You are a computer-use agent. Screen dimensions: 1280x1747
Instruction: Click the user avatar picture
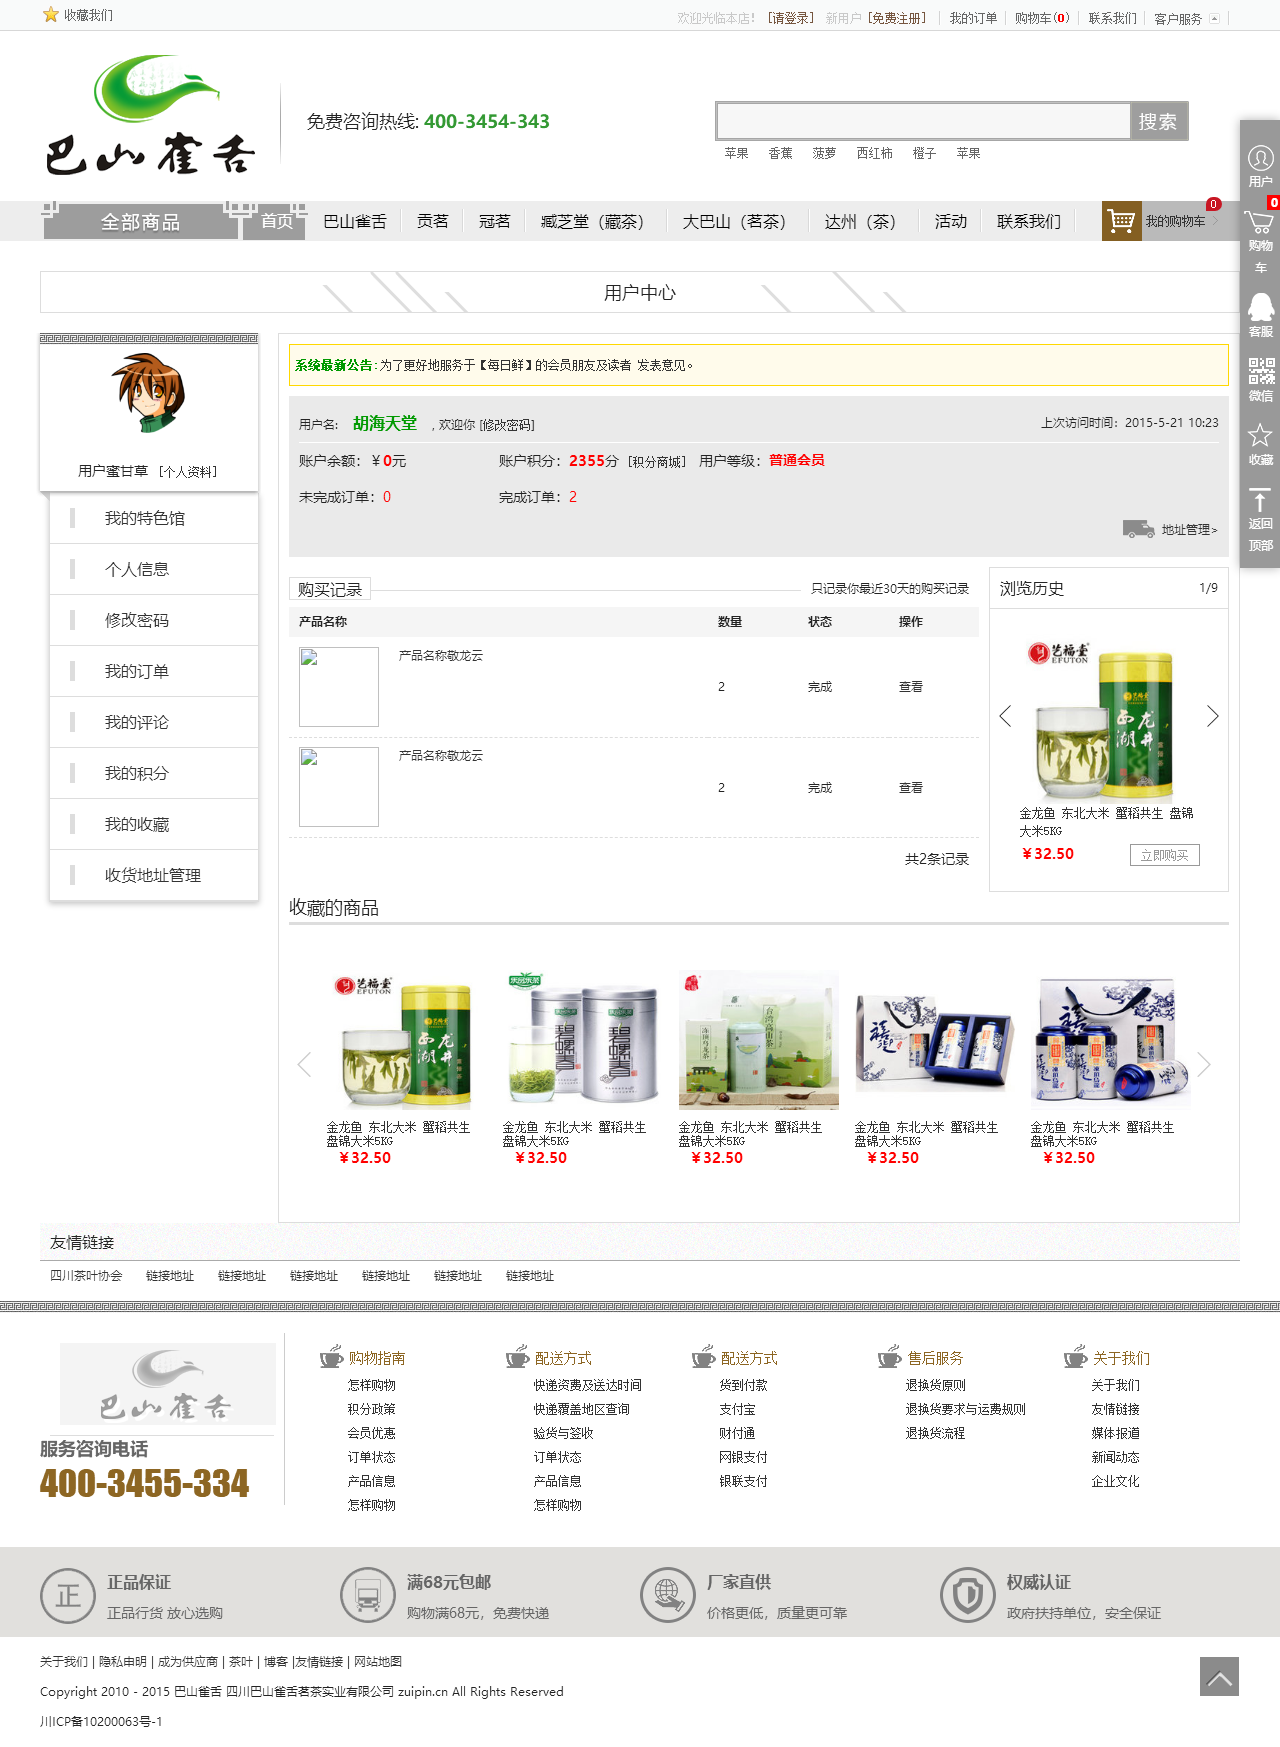148,393
